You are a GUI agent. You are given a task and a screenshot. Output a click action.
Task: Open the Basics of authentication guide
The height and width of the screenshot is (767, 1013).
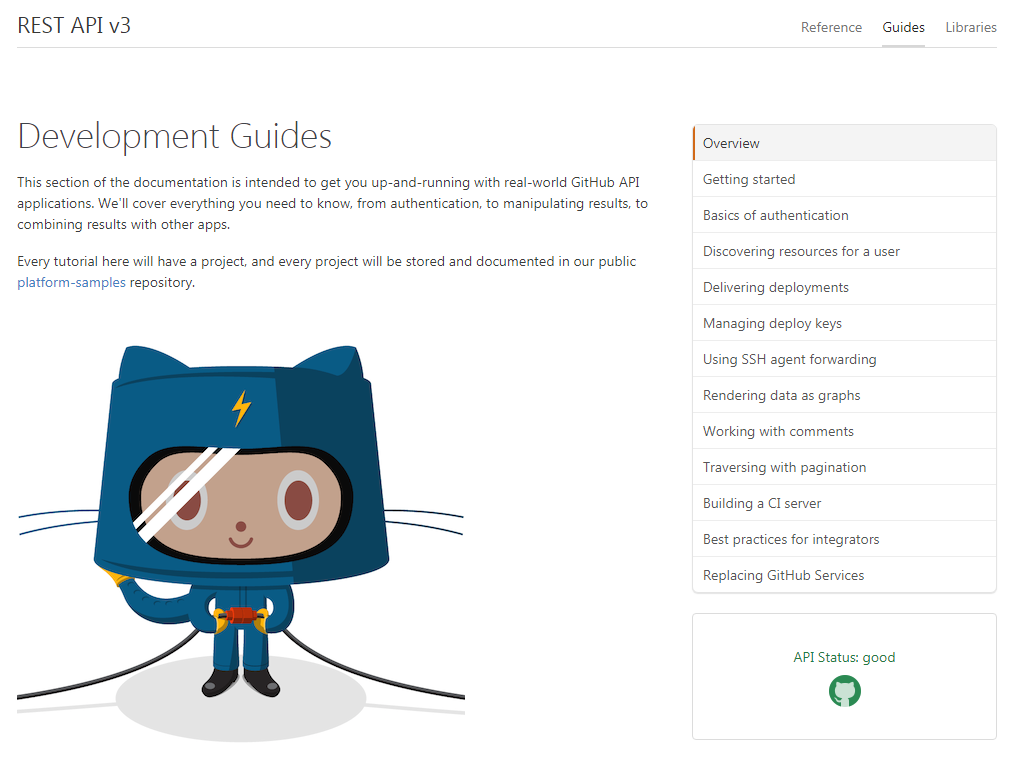[775, 215]
